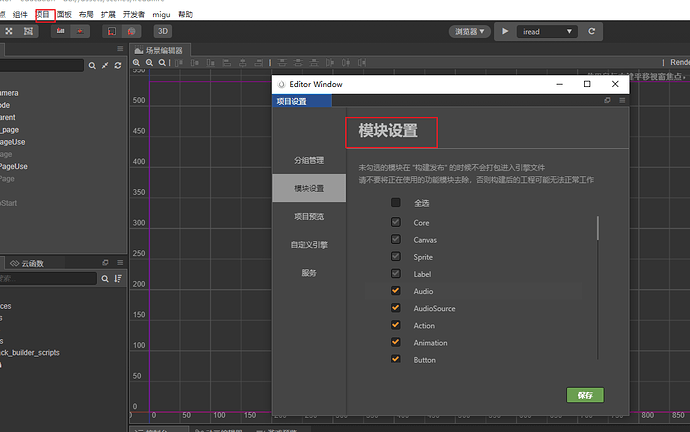This screenshot has height=432, width=690.
Task: Uncheck the Button module checkbox
Action: click(396, 359)
